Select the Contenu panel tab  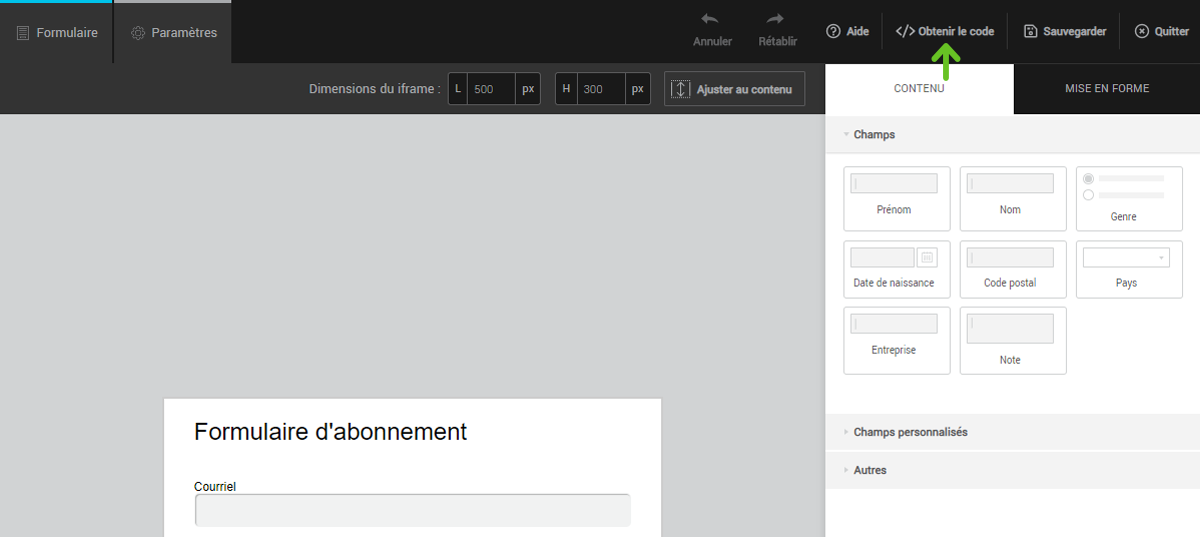(x=919, y=89)
